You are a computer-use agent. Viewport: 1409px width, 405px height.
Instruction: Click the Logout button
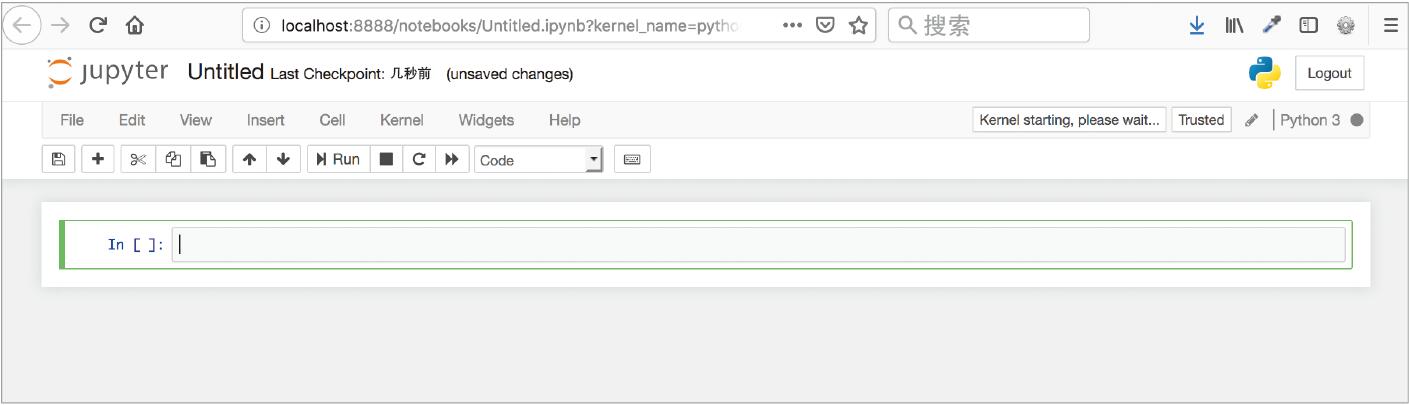[x=1329, y=73]
